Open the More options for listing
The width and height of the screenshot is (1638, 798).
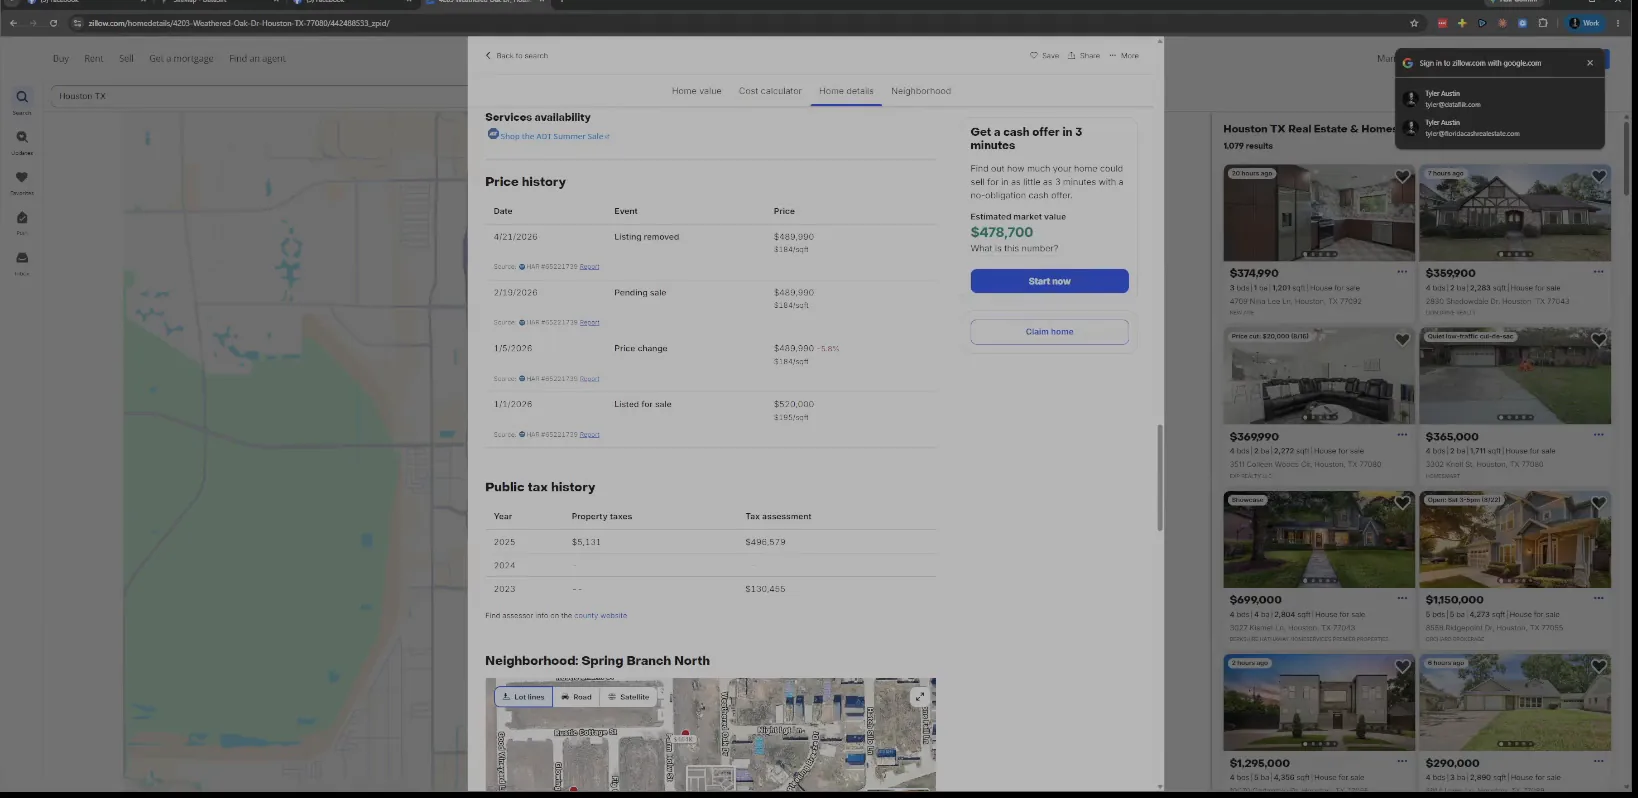click(1124, 56)
